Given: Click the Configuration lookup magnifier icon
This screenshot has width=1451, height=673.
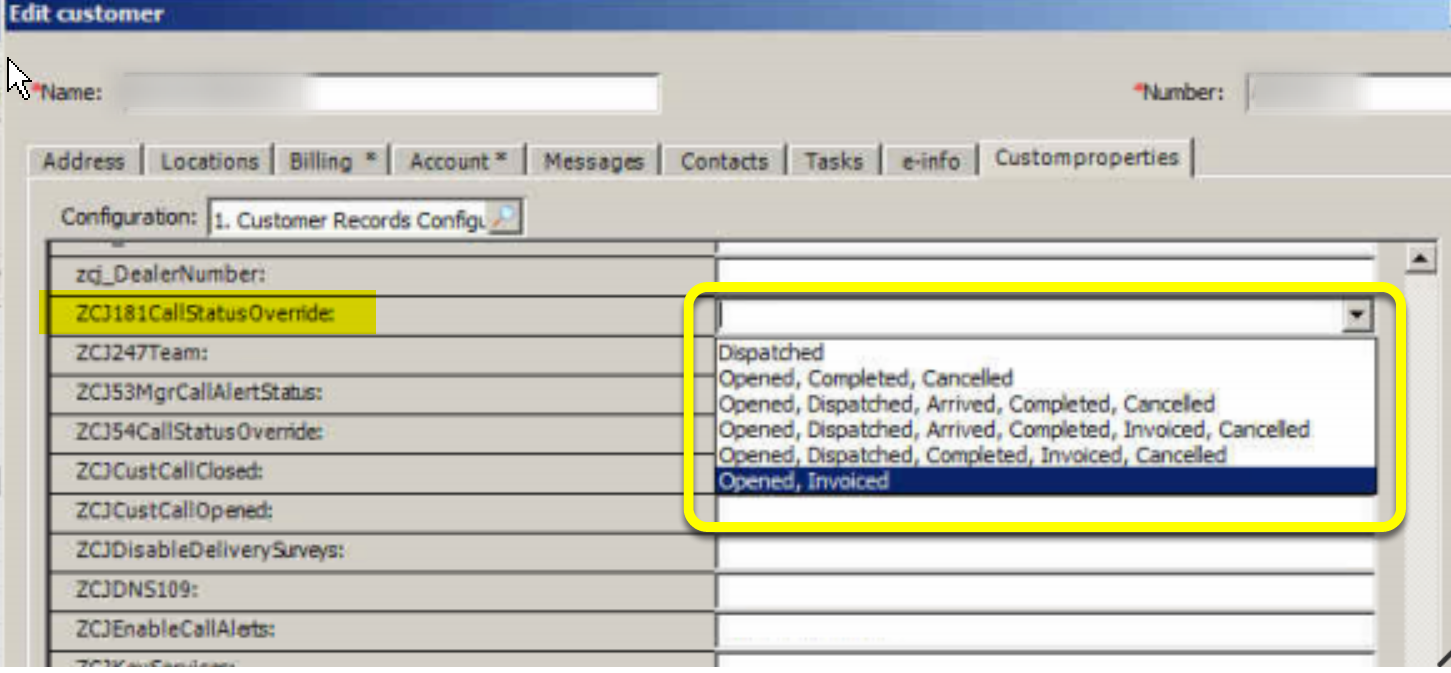Looking at the screenshot, I should click(x=505, y=218).
